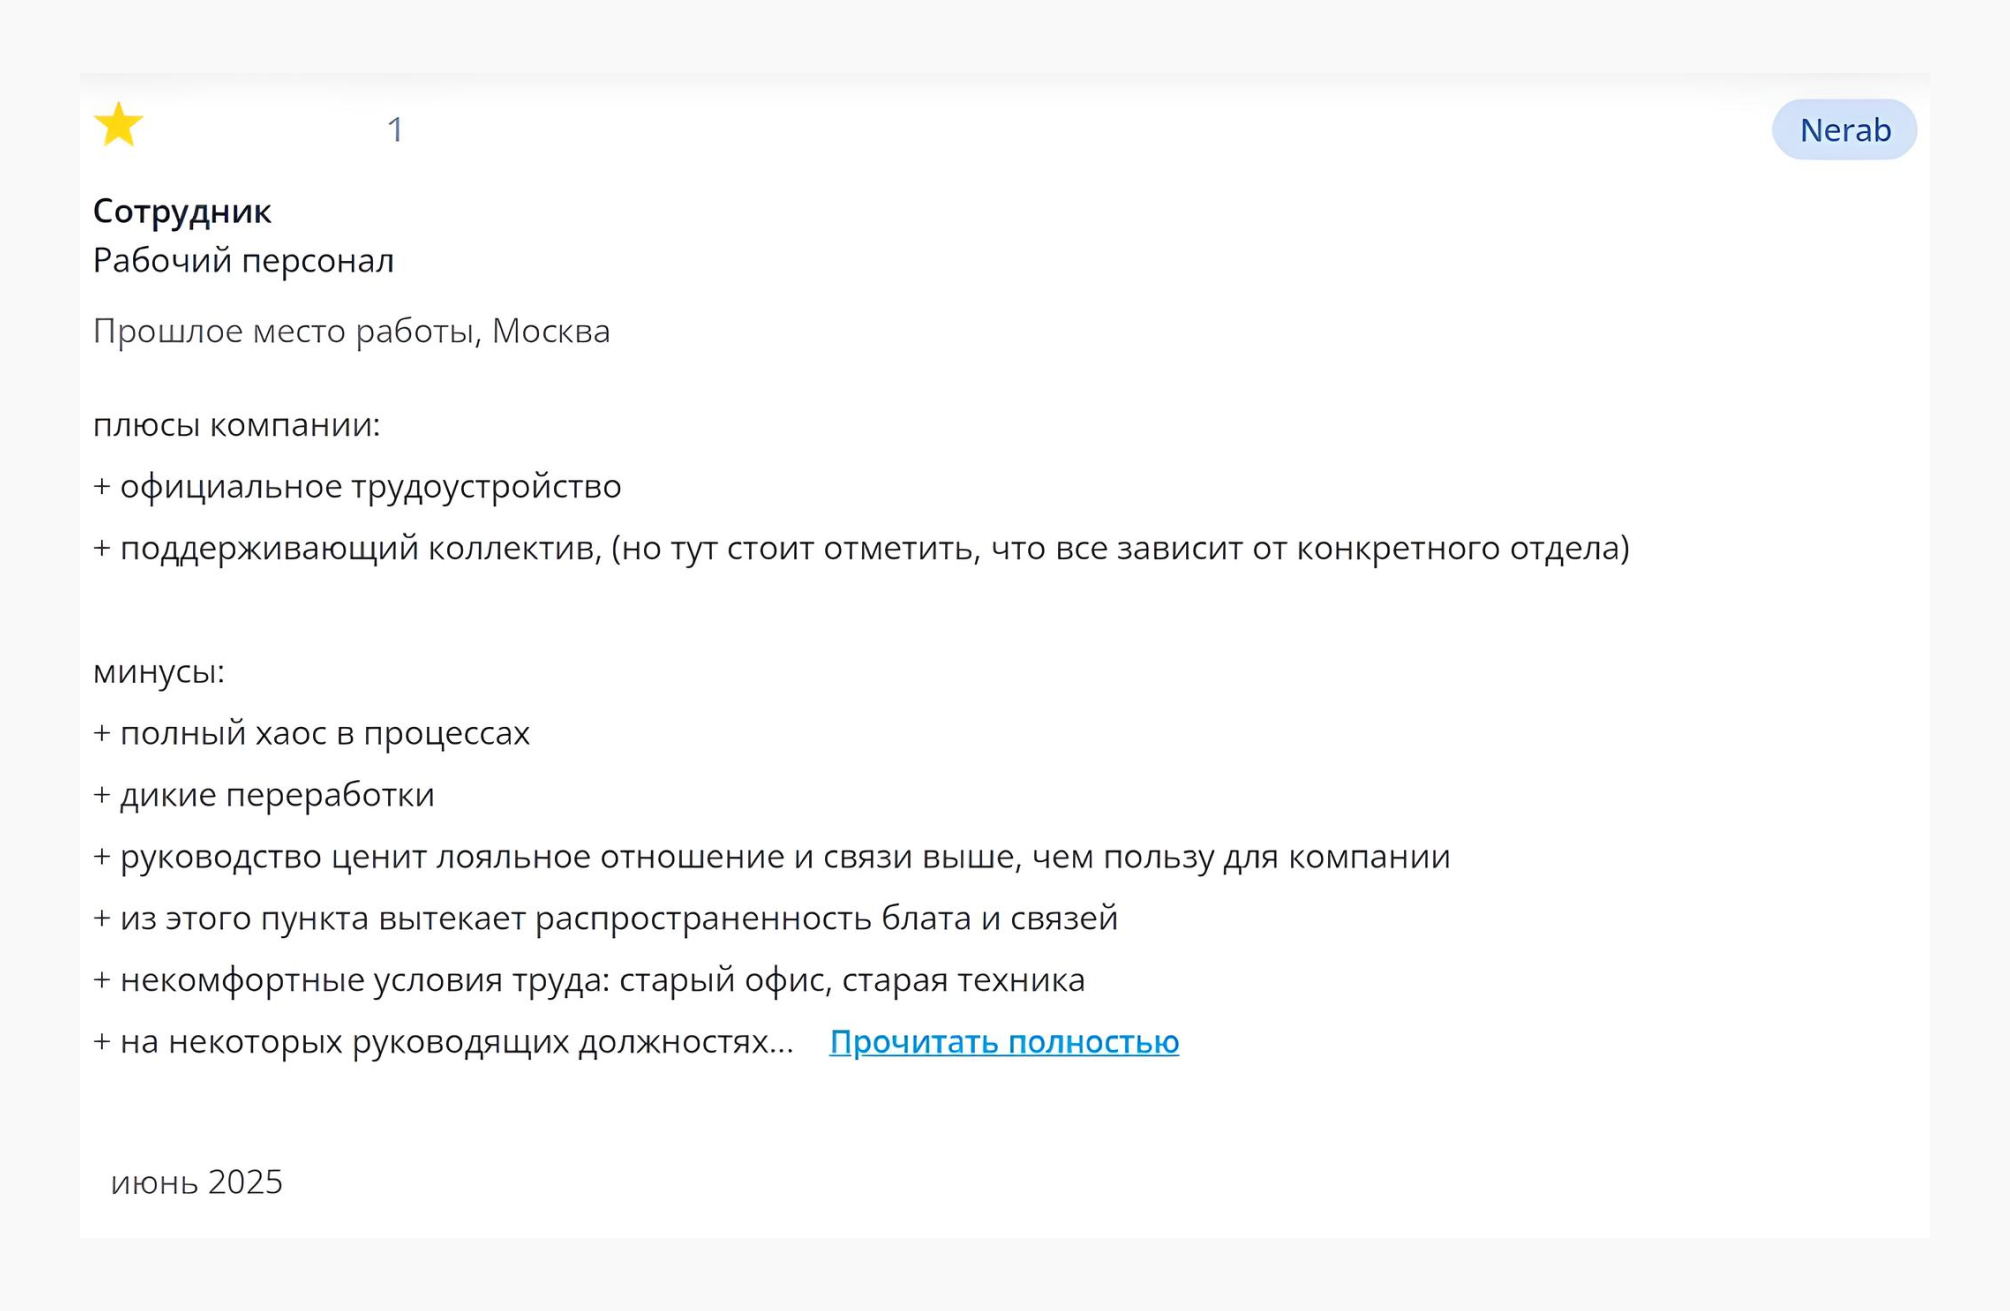Image resolution: width=2010 pixels, height=1311 pixels.
Task: Click the 'руководство ценит лояльное отношение' line
Action: click(x=771, y=857)
